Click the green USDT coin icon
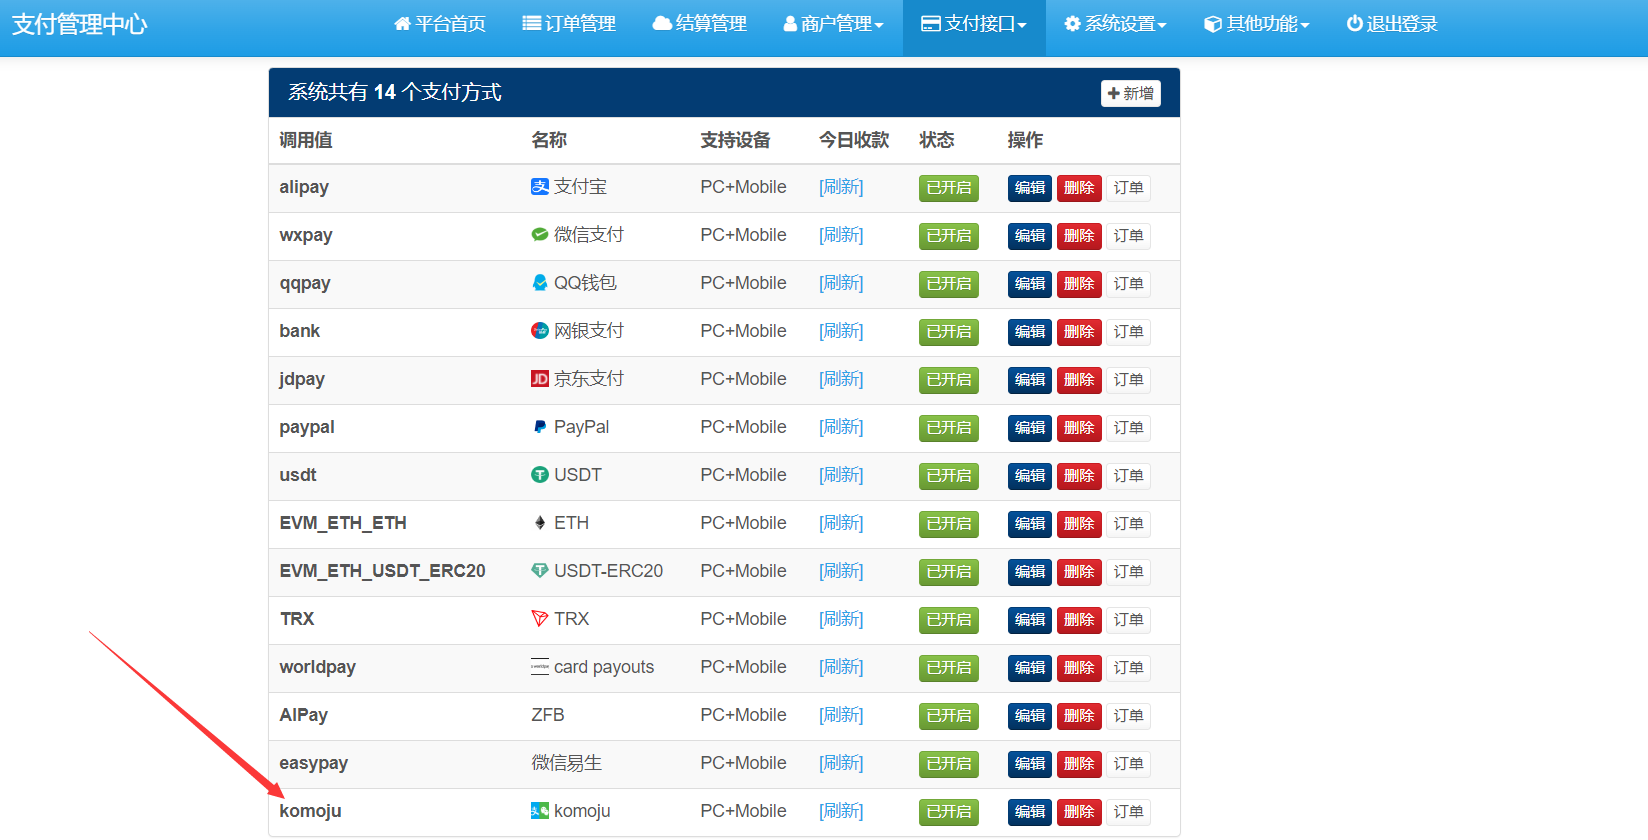This screenshot has height=840, width=1648. (x=540, y=475)
